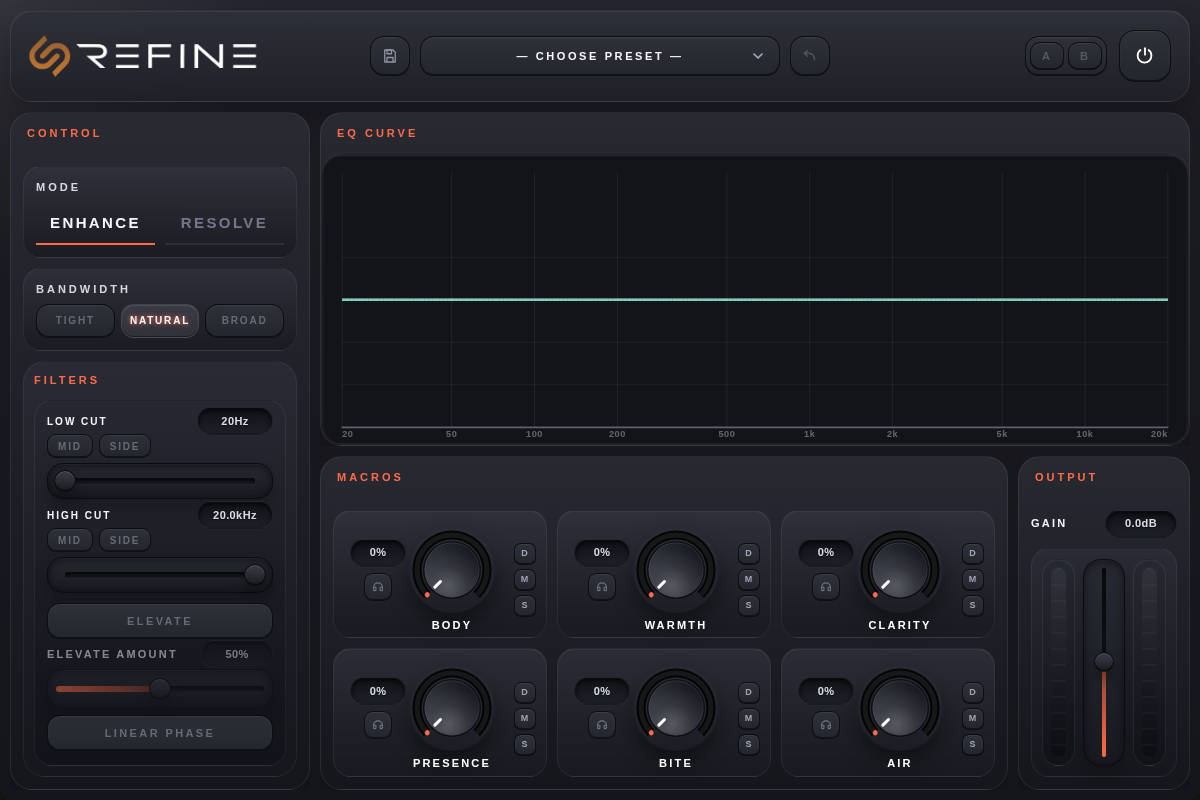
Task: Toggle High Cut Mid button
Action: click(70, 540)
